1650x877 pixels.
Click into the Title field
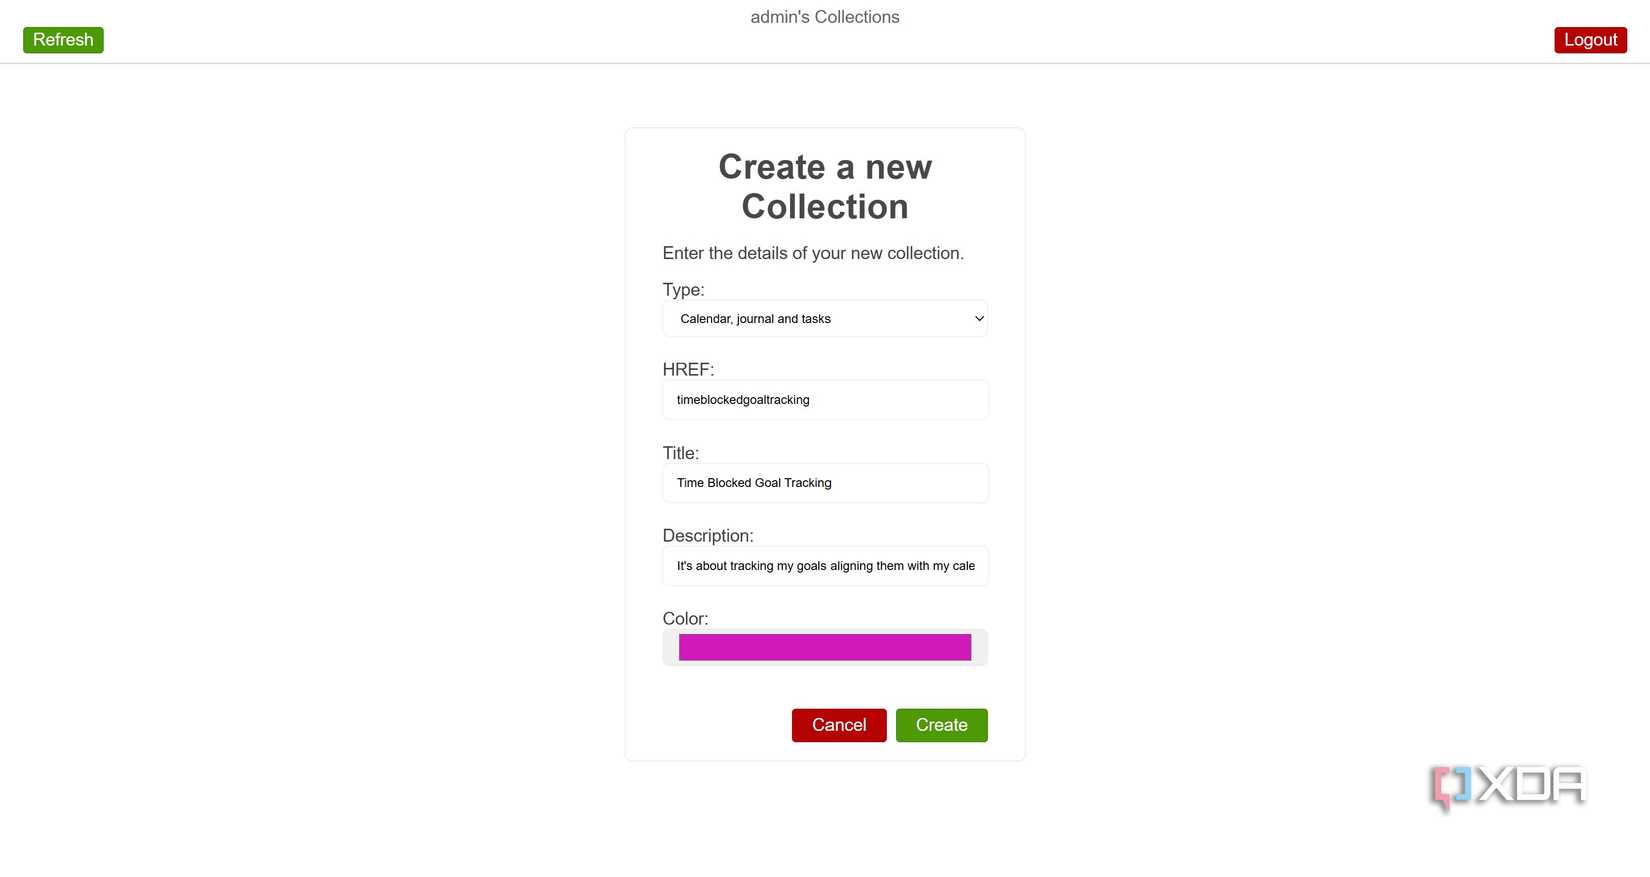[x=825, y=483]
